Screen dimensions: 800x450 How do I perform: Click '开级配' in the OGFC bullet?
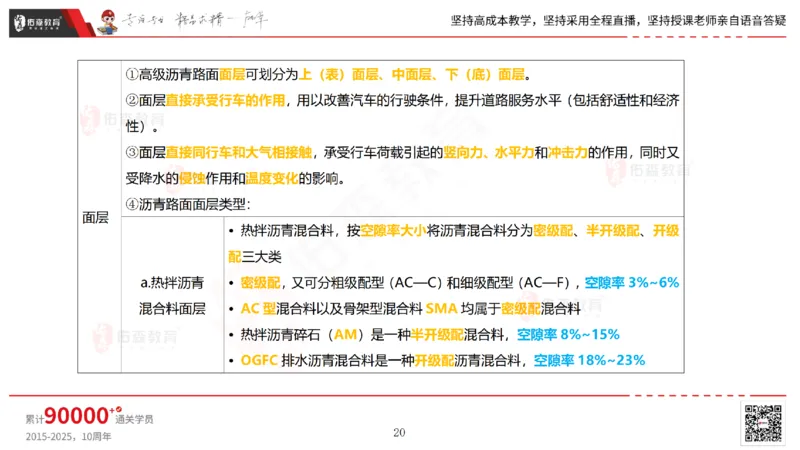[x=434, y=361]
